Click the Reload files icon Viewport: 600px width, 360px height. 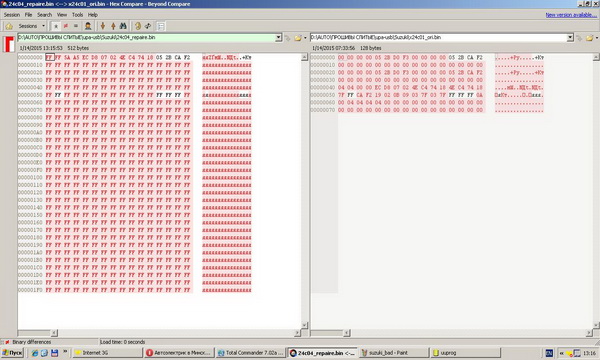coord(138,26)
